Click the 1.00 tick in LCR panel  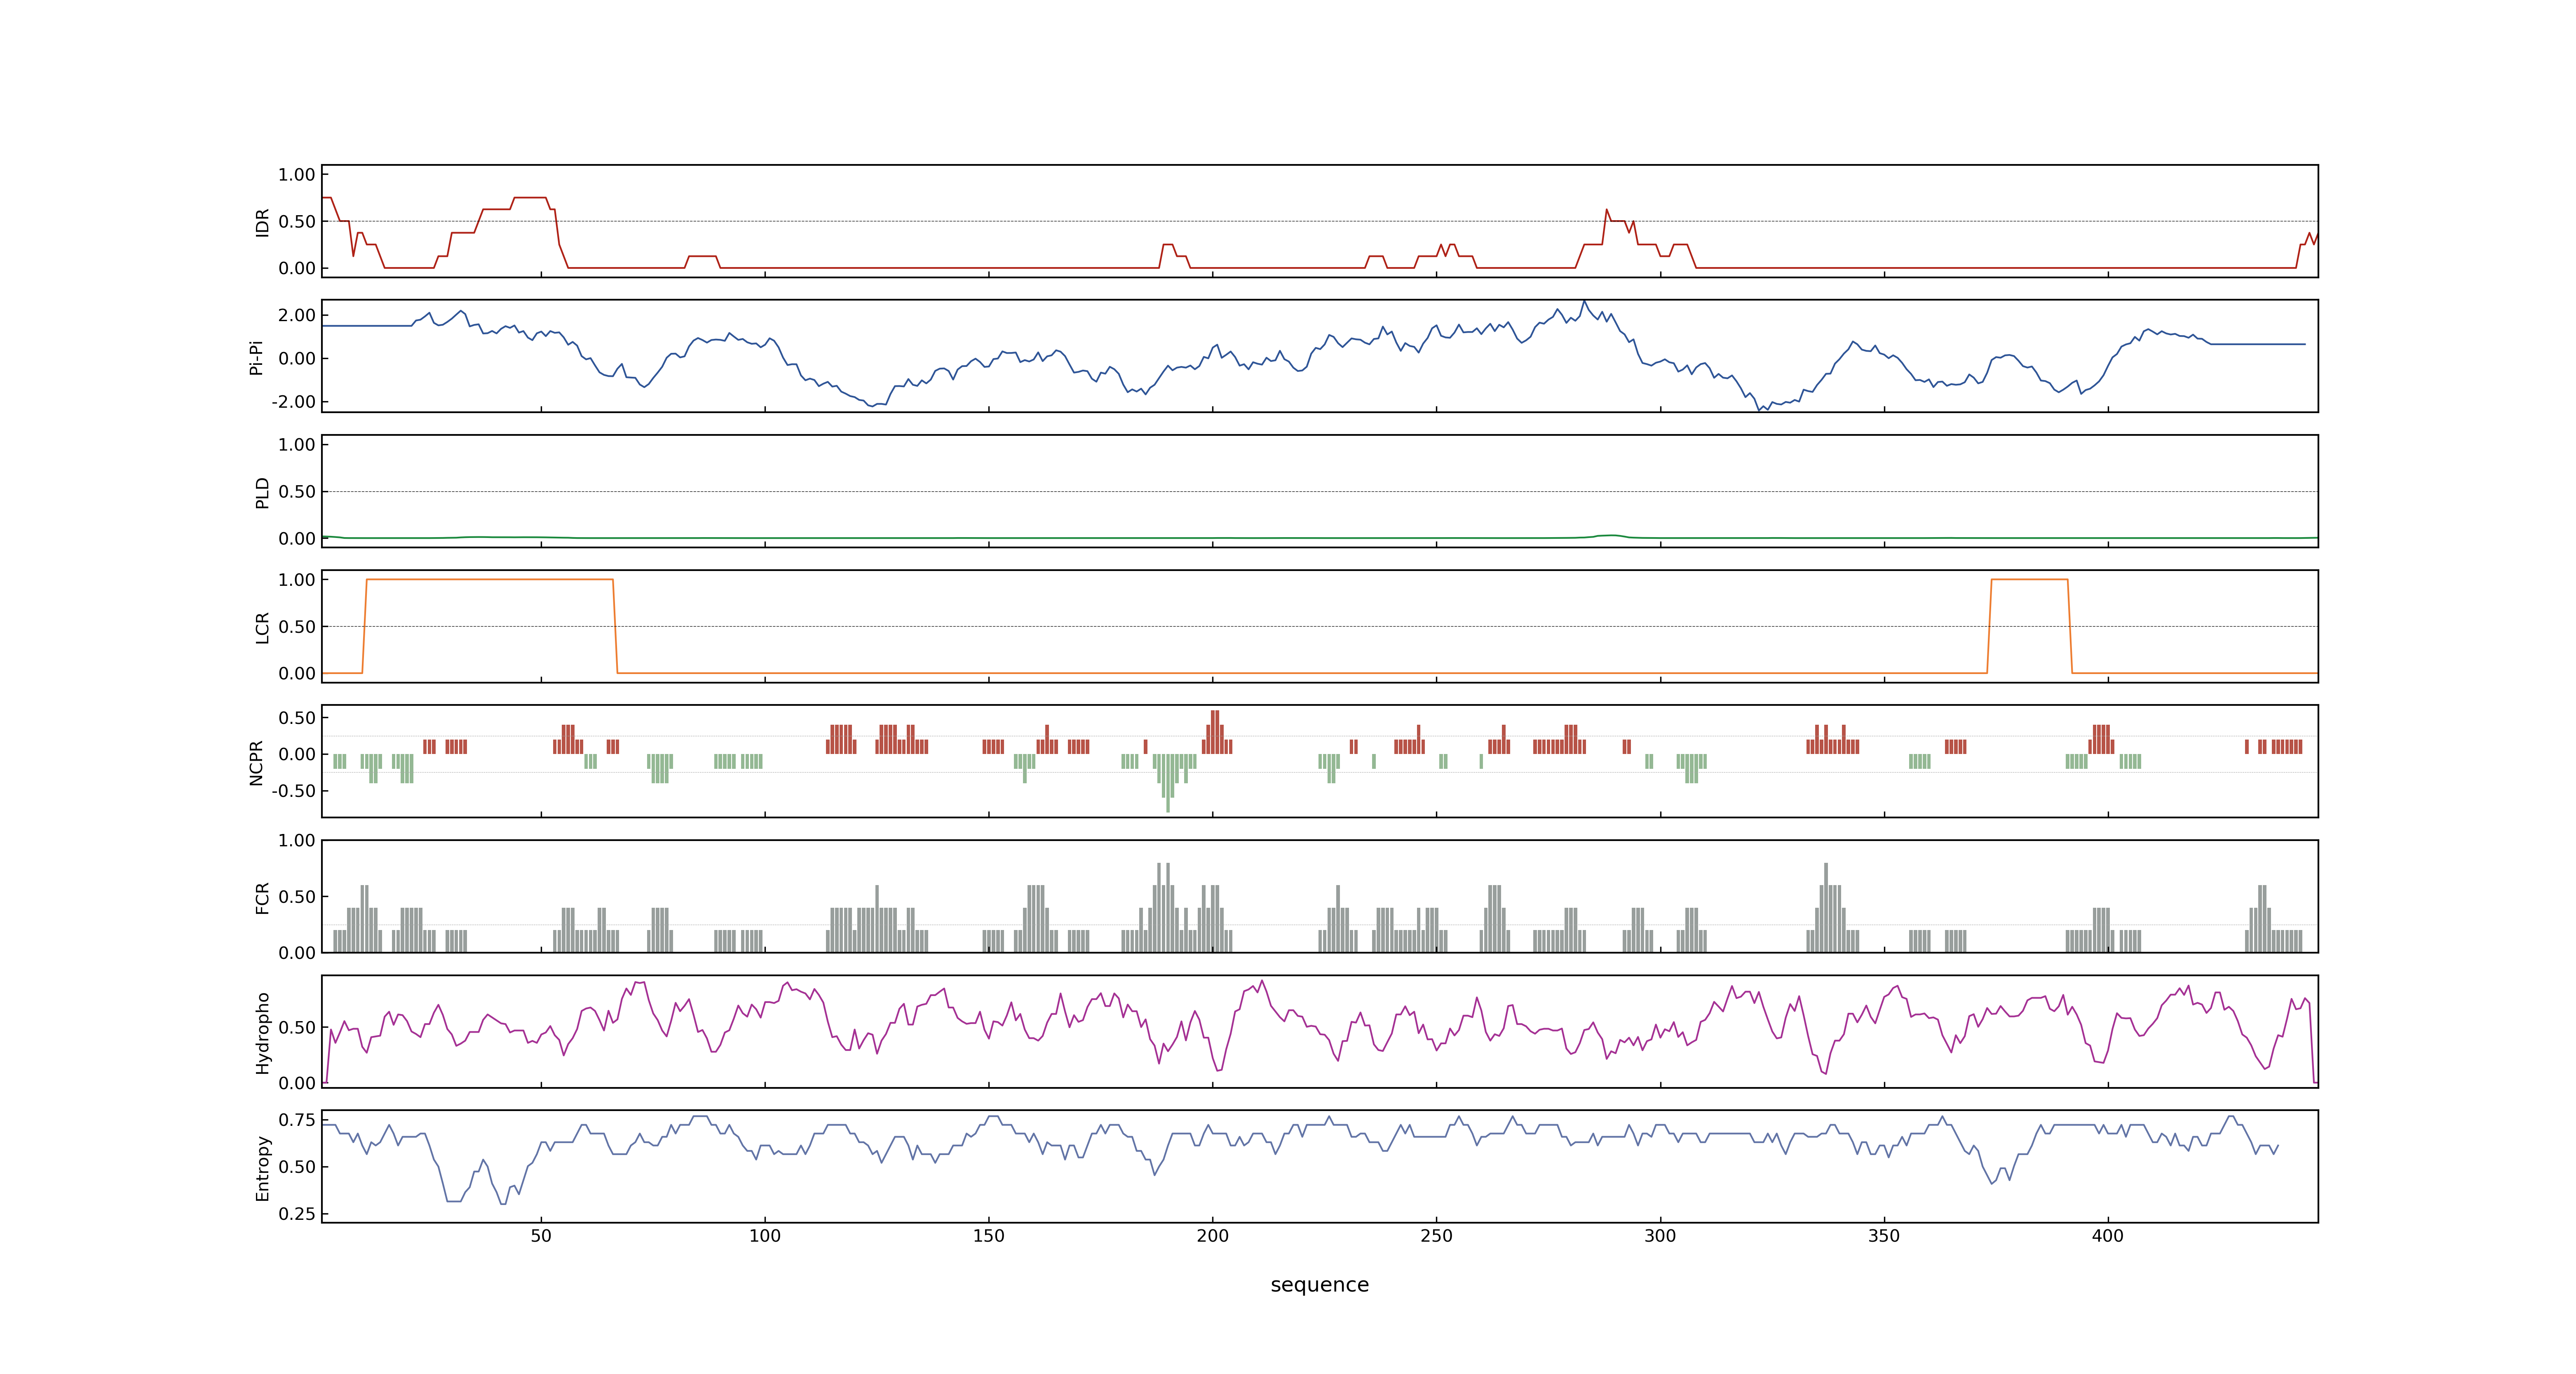[297, 580]
